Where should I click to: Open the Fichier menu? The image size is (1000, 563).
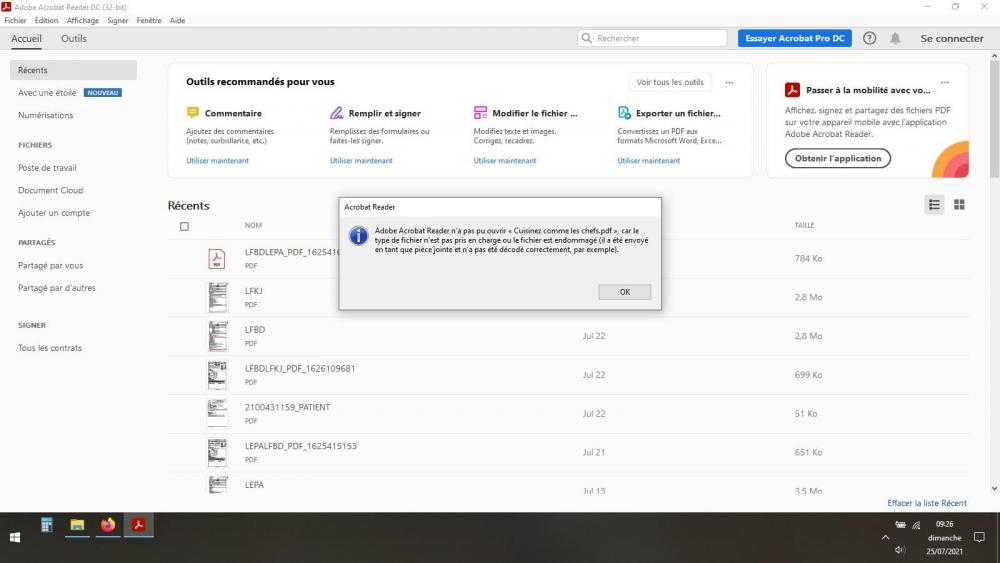click(15, 20)
